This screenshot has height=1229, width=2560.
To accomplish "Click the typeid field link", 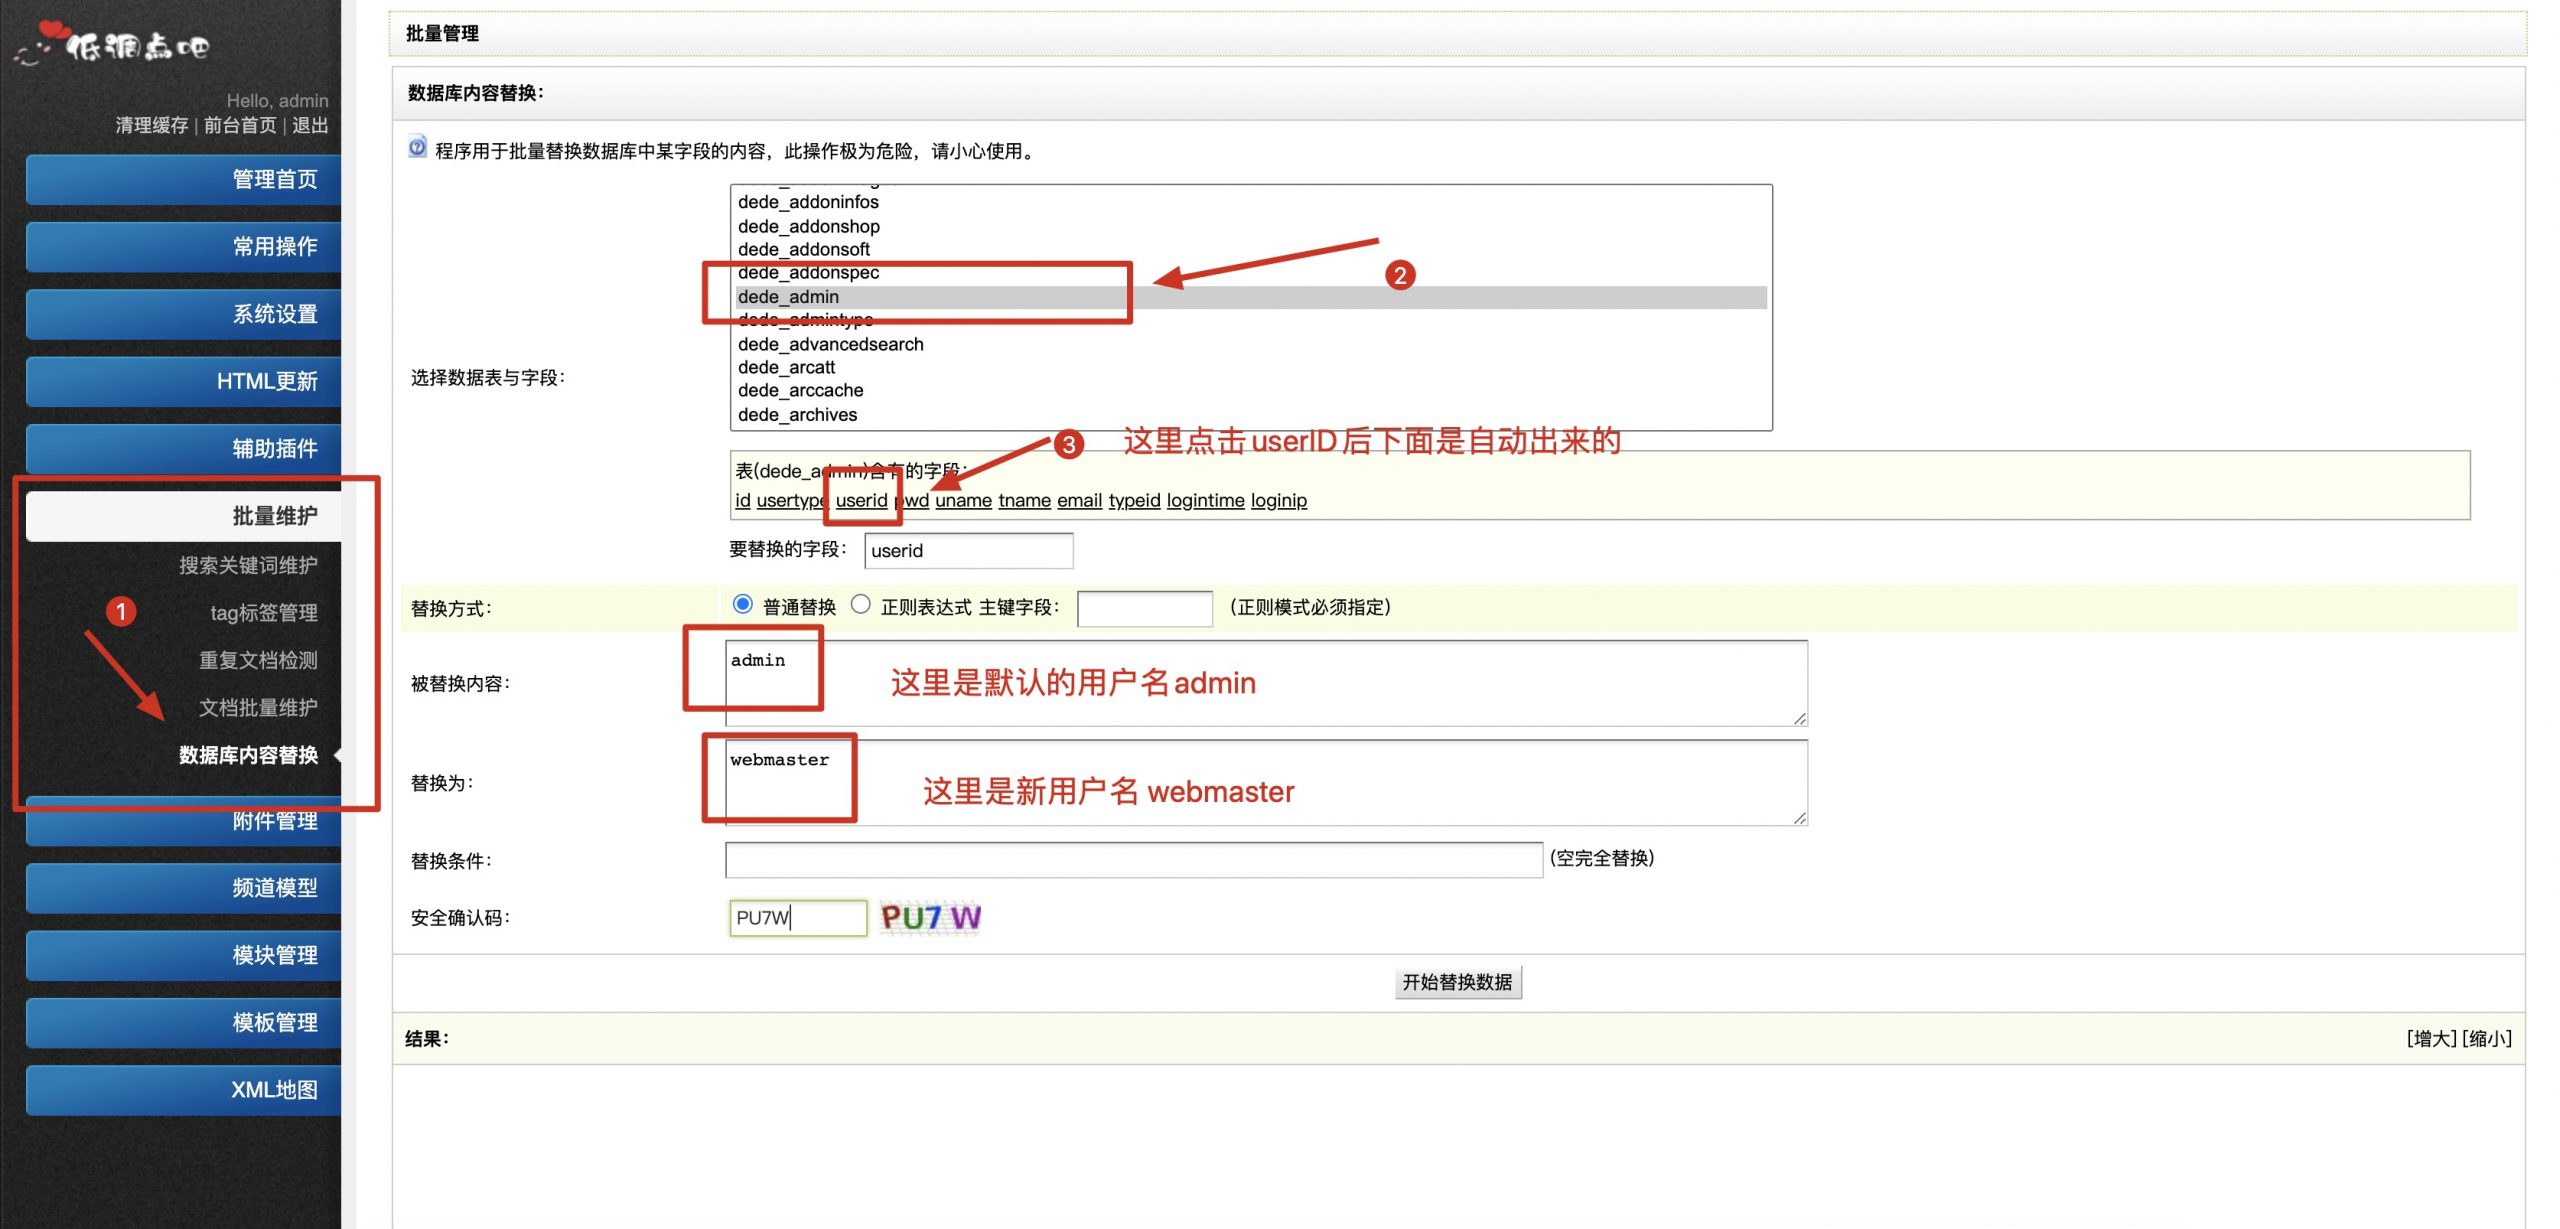I will (1135, 500).
